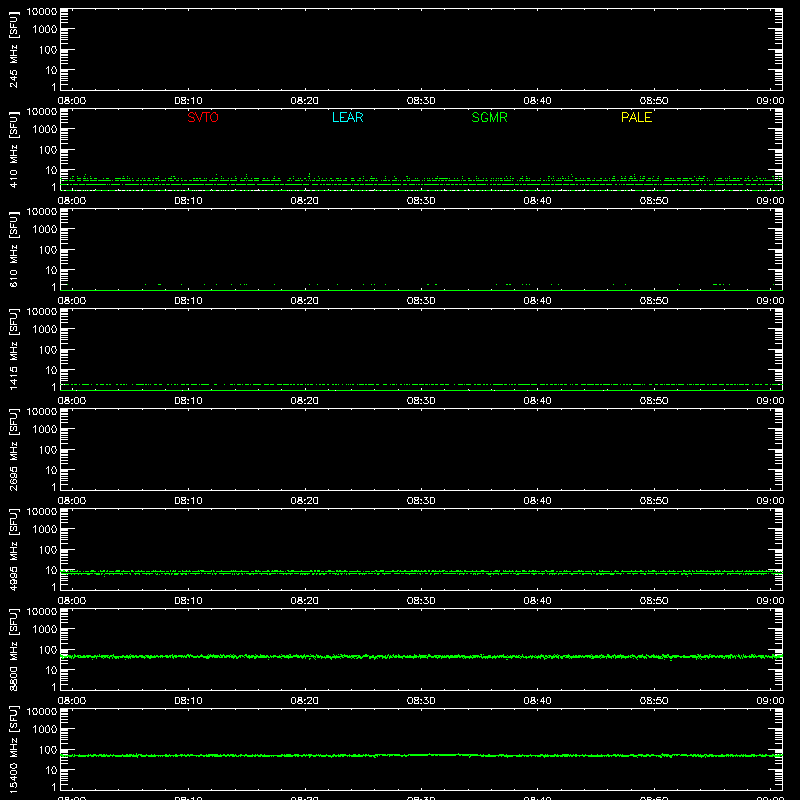Click the 10 tick of the 4995 MHz panel

tap(51, 570)
